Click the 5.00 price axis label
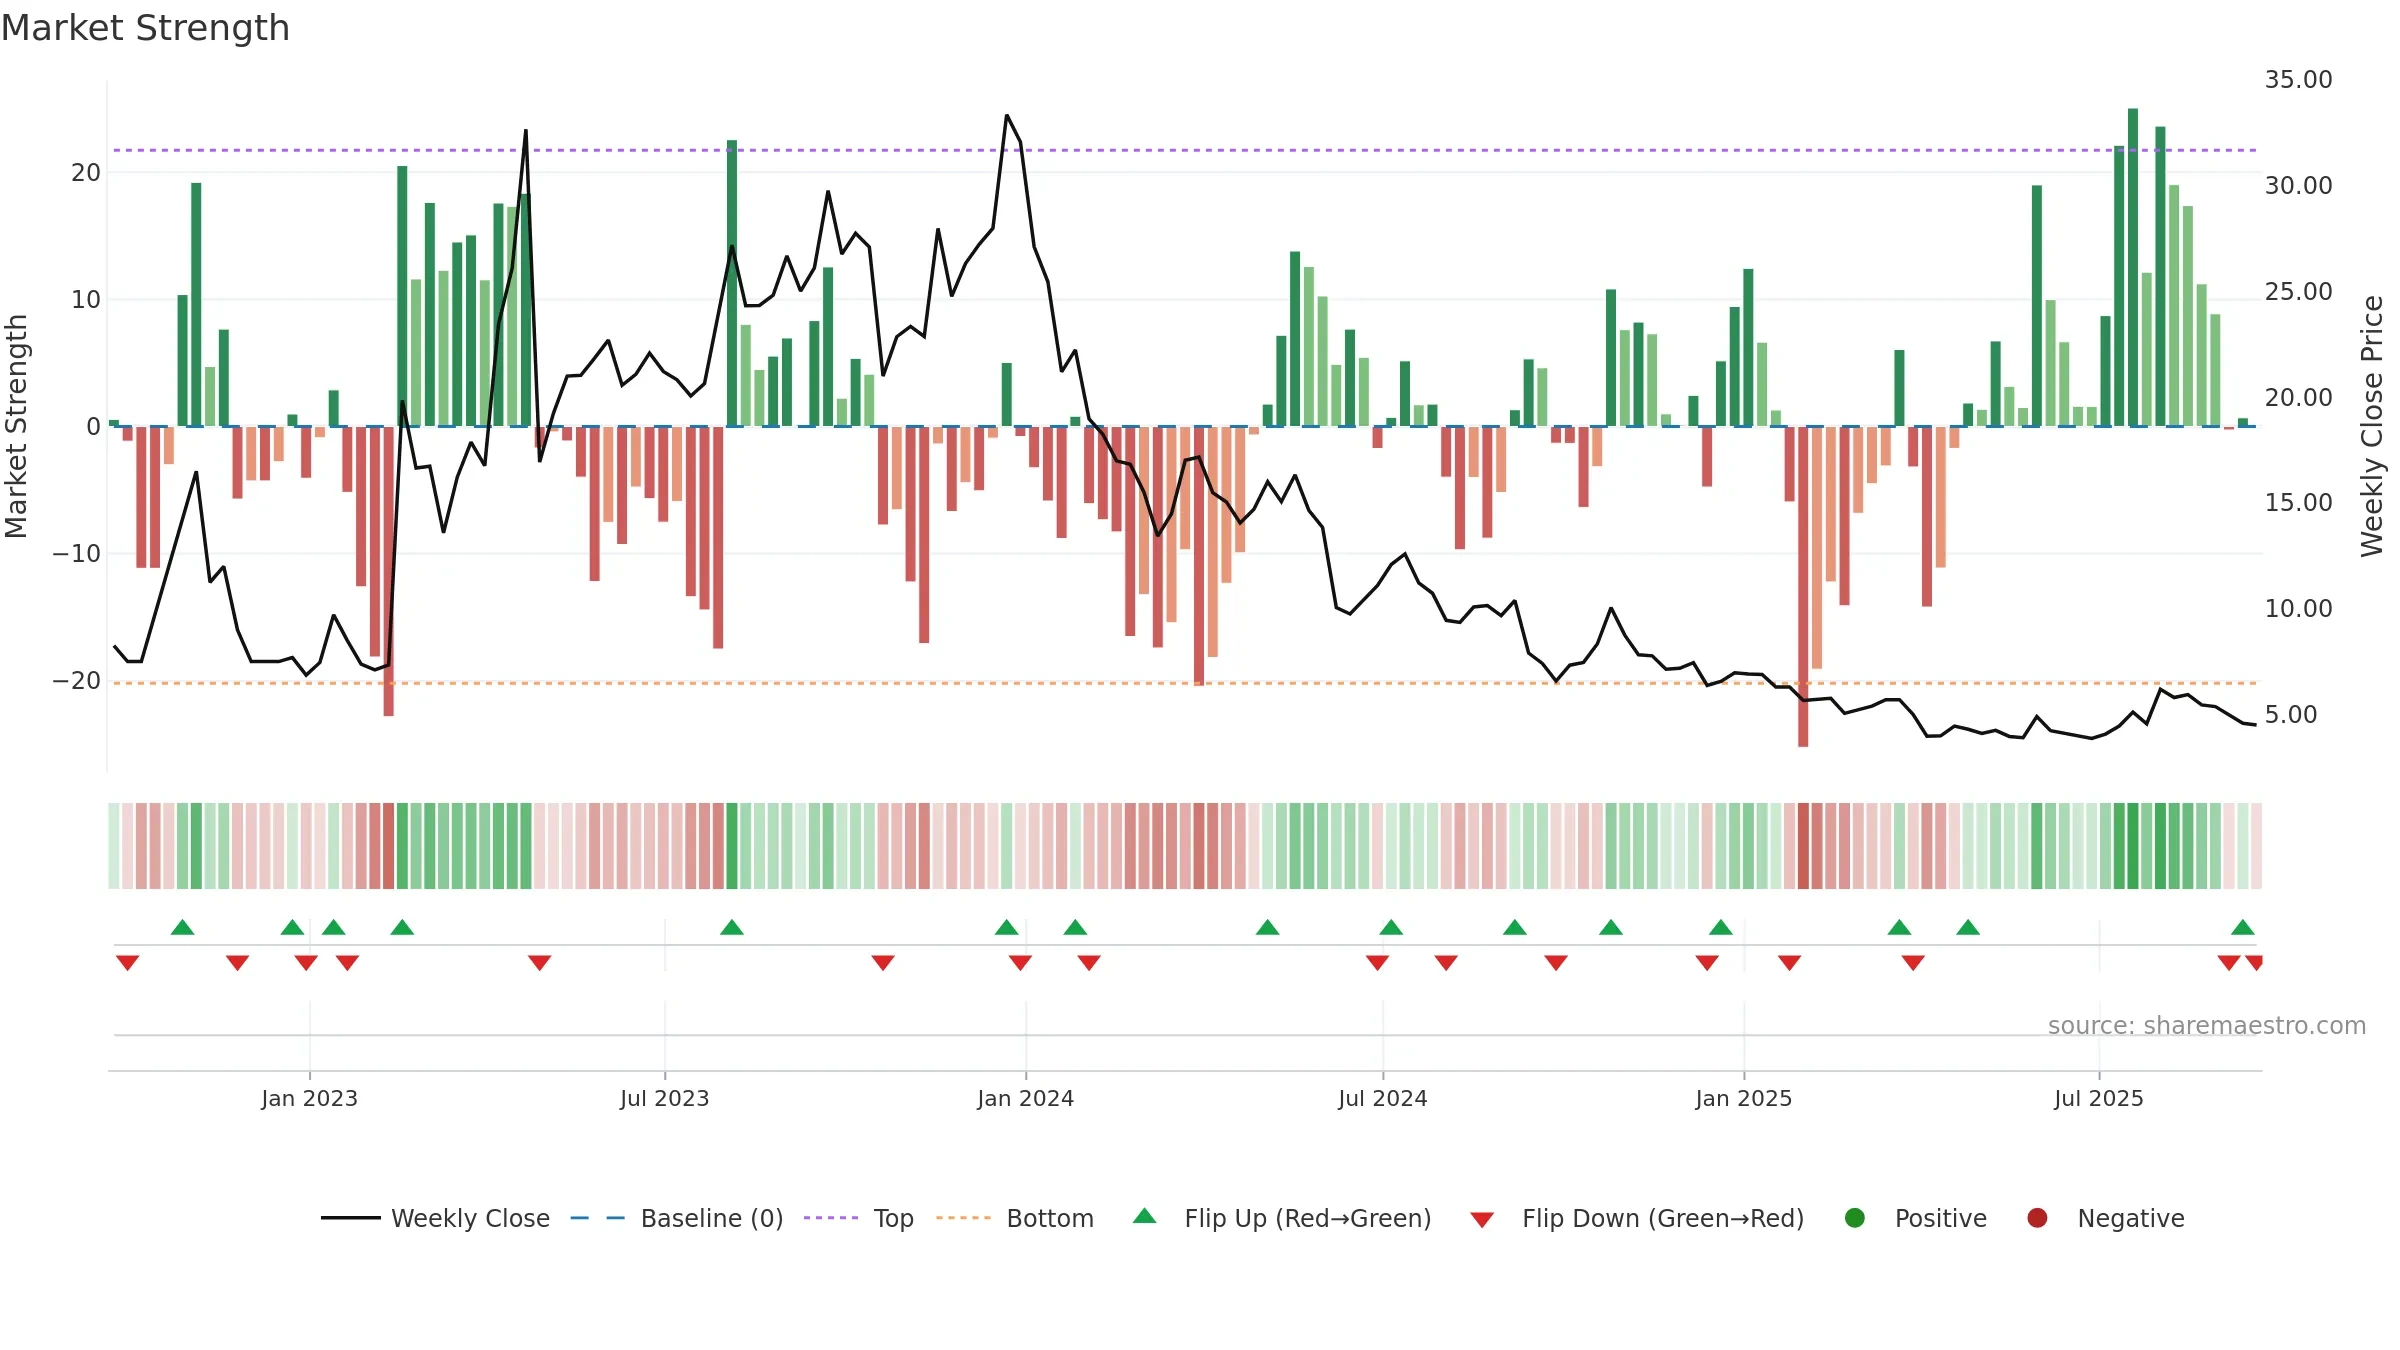Viewport: 2400px width, 1350px height. [x=2290, y=715]
